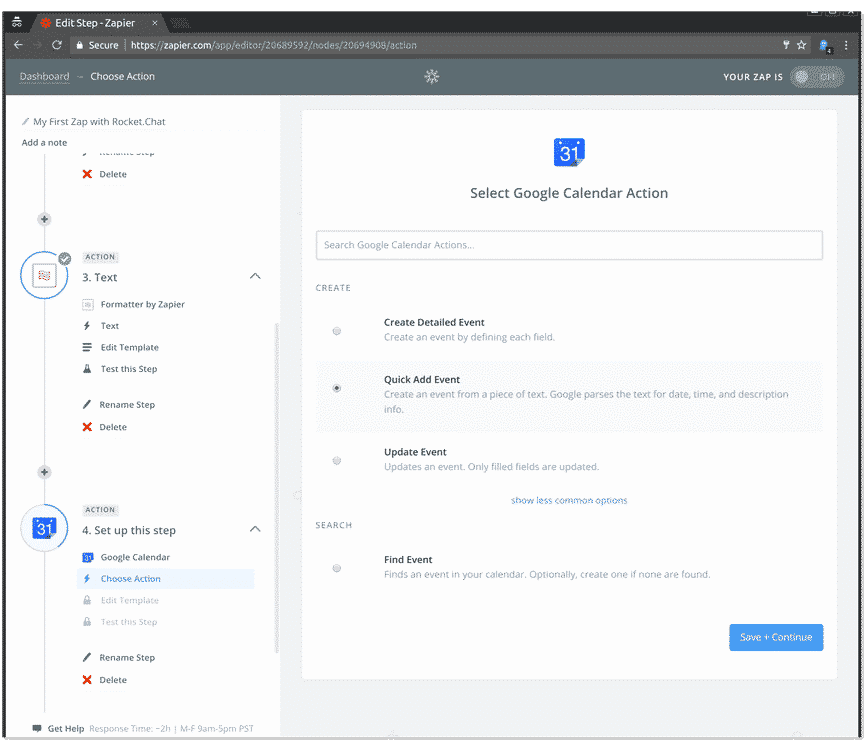This screenshot has height=750, width=865.
Task: Select Create Detailed Event radio button
Action: [337, 331]
